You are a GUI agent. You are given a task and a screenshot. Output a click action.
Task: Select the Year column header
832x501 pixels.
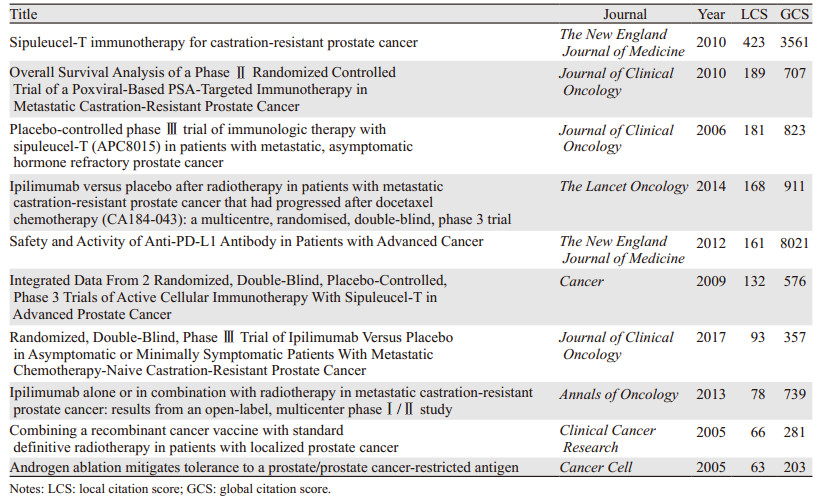tap(710, 15)
